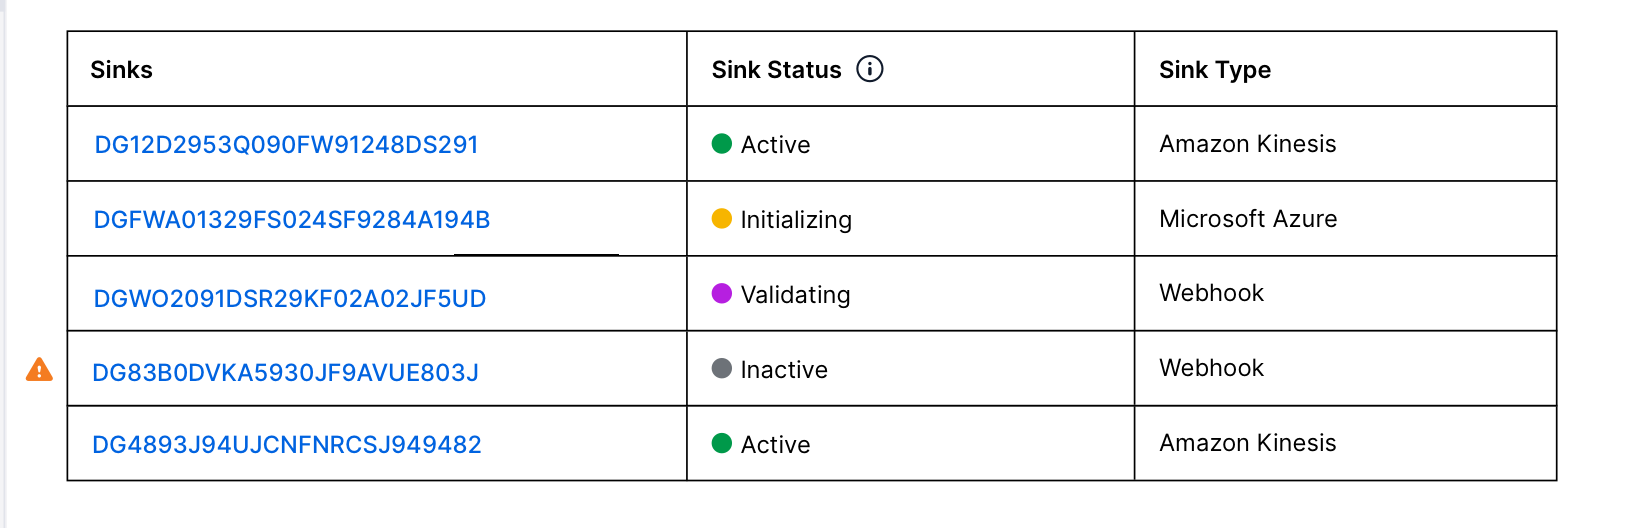Click the orange warning triangle icon
This screenshot has height=528, width=1636.
(39, 370)
